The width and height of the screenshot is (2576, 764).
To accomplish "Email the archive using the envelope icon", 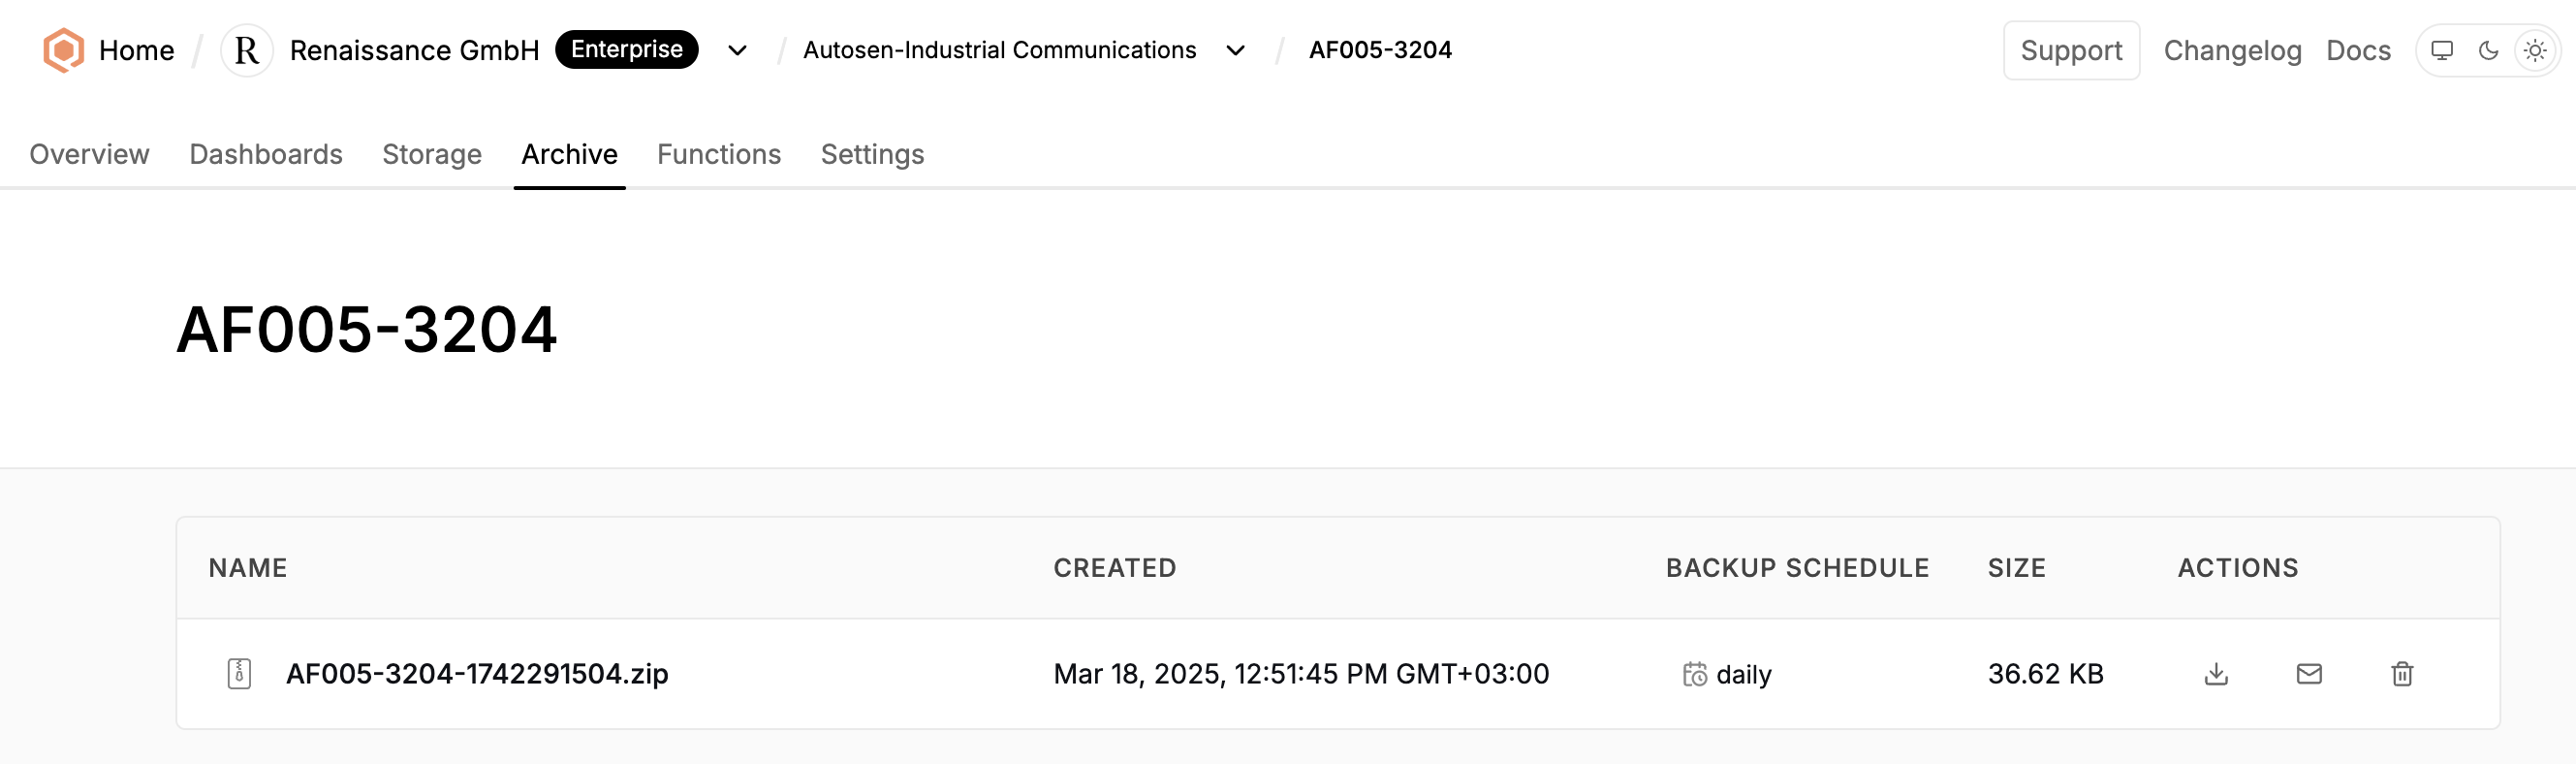I will [x=2309, y=674].
